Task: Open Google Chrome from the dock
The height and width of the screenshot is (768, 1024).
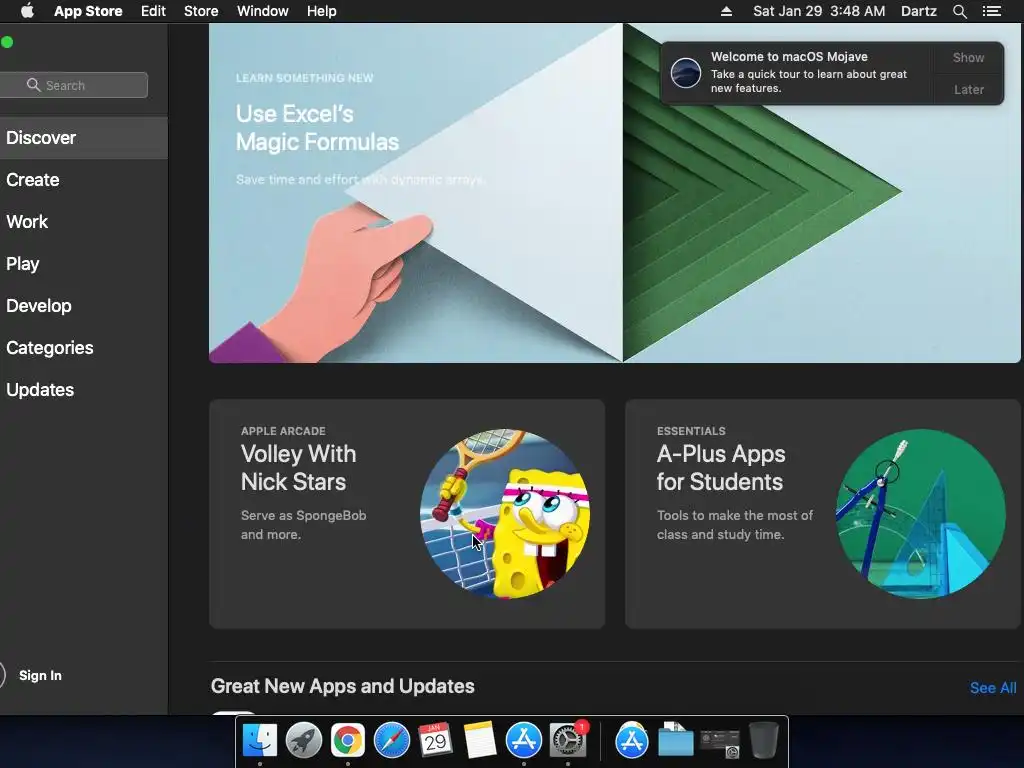Action: [x=347, y=741]
